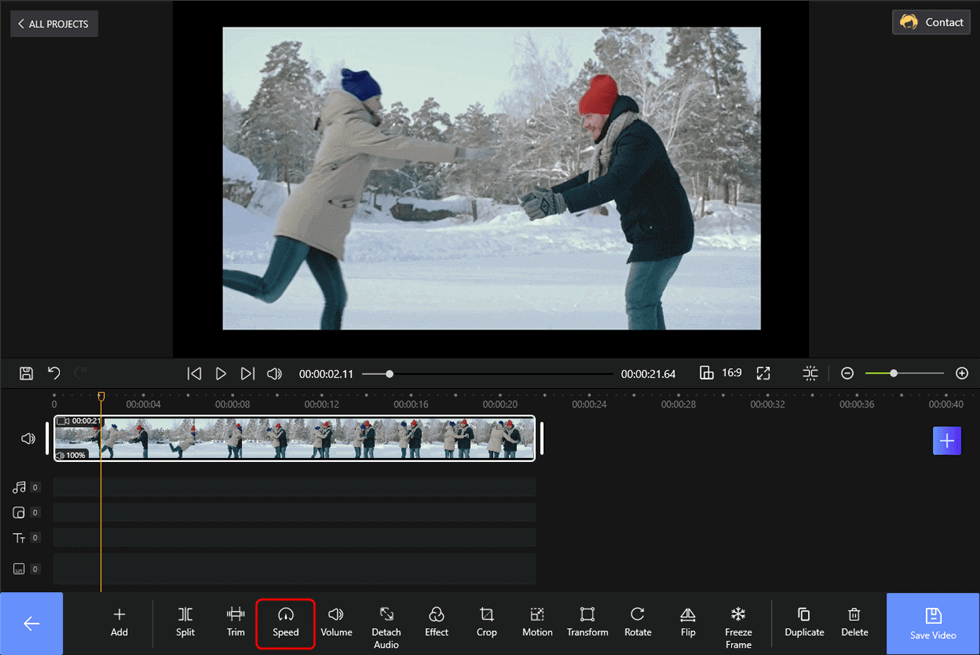
Task: Select the Crop tool
Action: pyautogui.click(x=486, y=622)
